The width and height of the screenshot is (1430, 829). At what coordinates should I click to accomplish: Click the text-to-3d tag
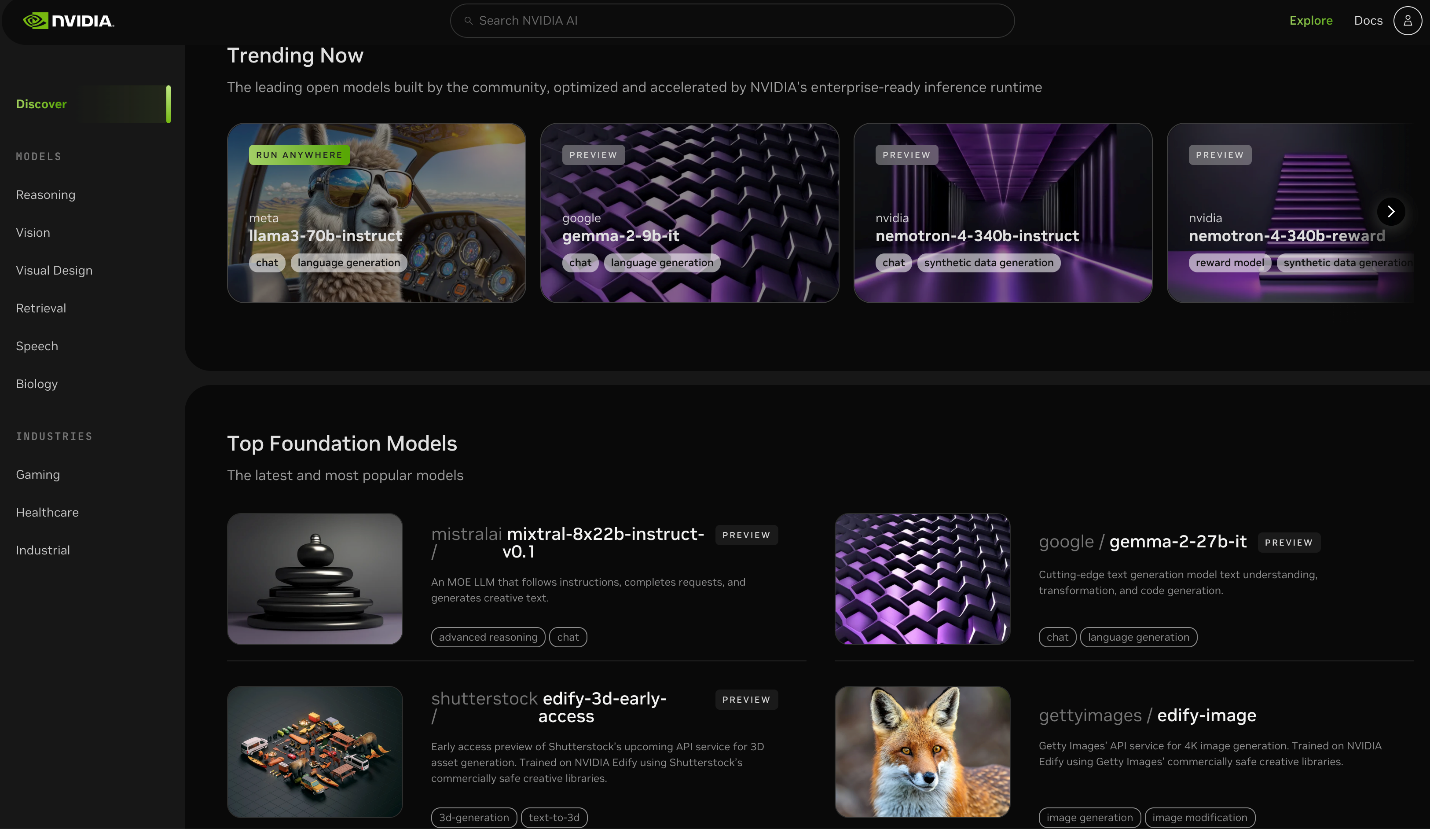pos(554,818)
